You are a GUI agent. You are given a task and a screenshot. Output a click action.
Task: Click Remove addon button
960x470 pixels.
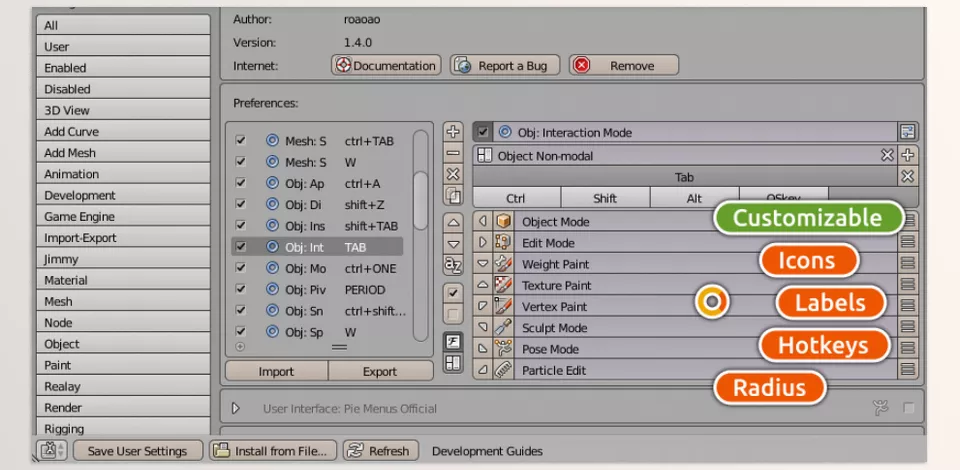coord(623,65)
